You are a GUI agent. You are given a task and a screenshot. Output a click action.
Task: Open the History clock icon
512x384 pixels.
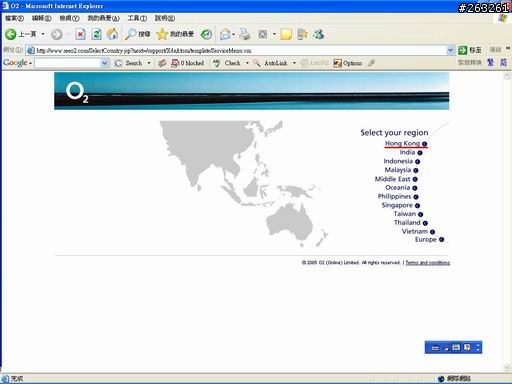coord(206,34)
